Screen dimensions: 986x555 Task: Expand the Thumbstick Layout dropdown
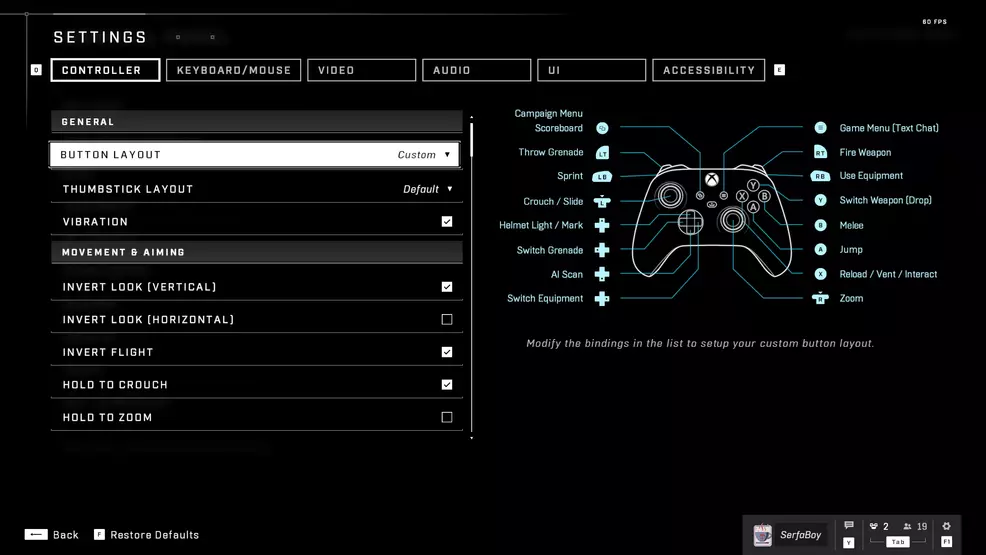[x=255, y=189]
